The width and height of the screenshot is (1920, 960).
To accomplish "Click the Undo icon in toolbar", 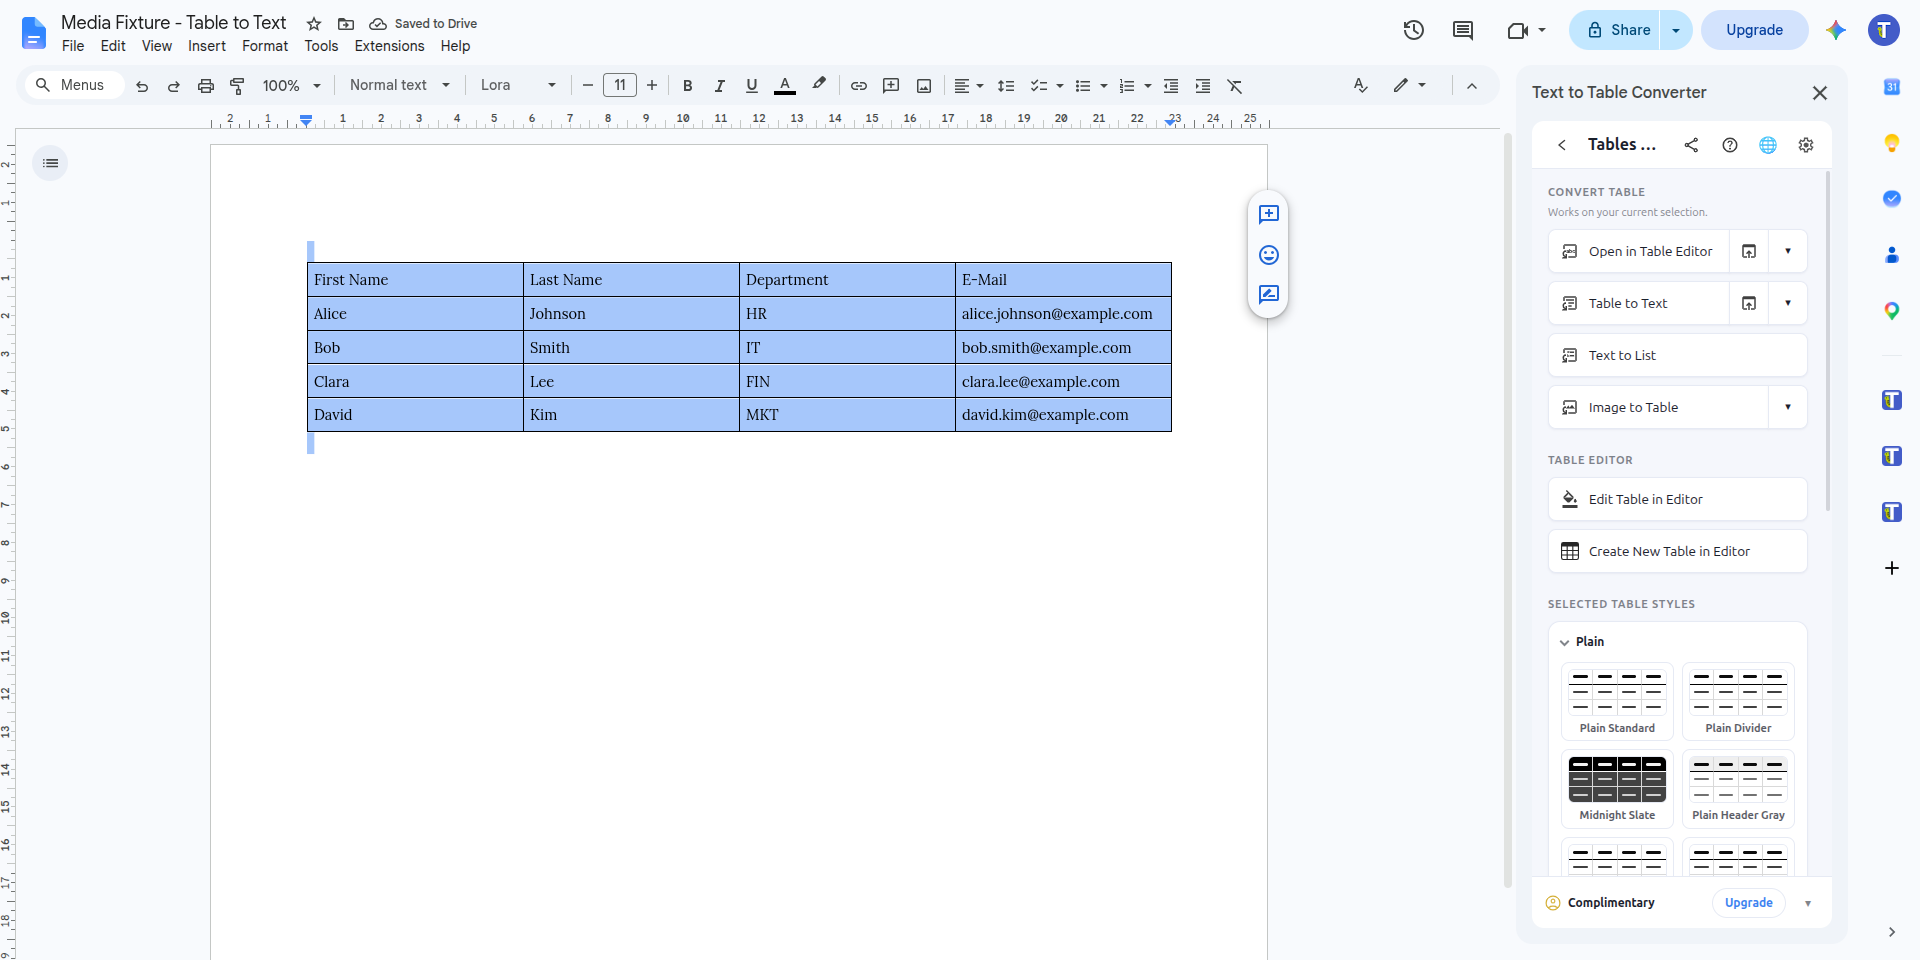I will click(x=142, y=86).
